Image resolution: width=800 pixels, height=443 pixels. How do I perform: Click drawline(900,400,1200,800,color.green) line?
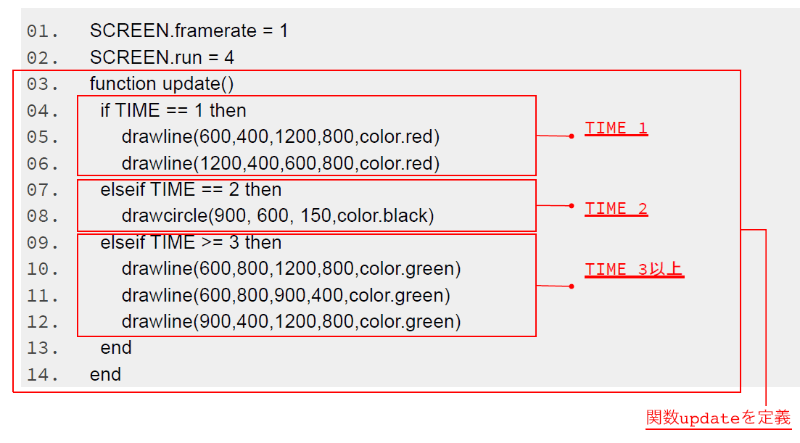[290, 321]
